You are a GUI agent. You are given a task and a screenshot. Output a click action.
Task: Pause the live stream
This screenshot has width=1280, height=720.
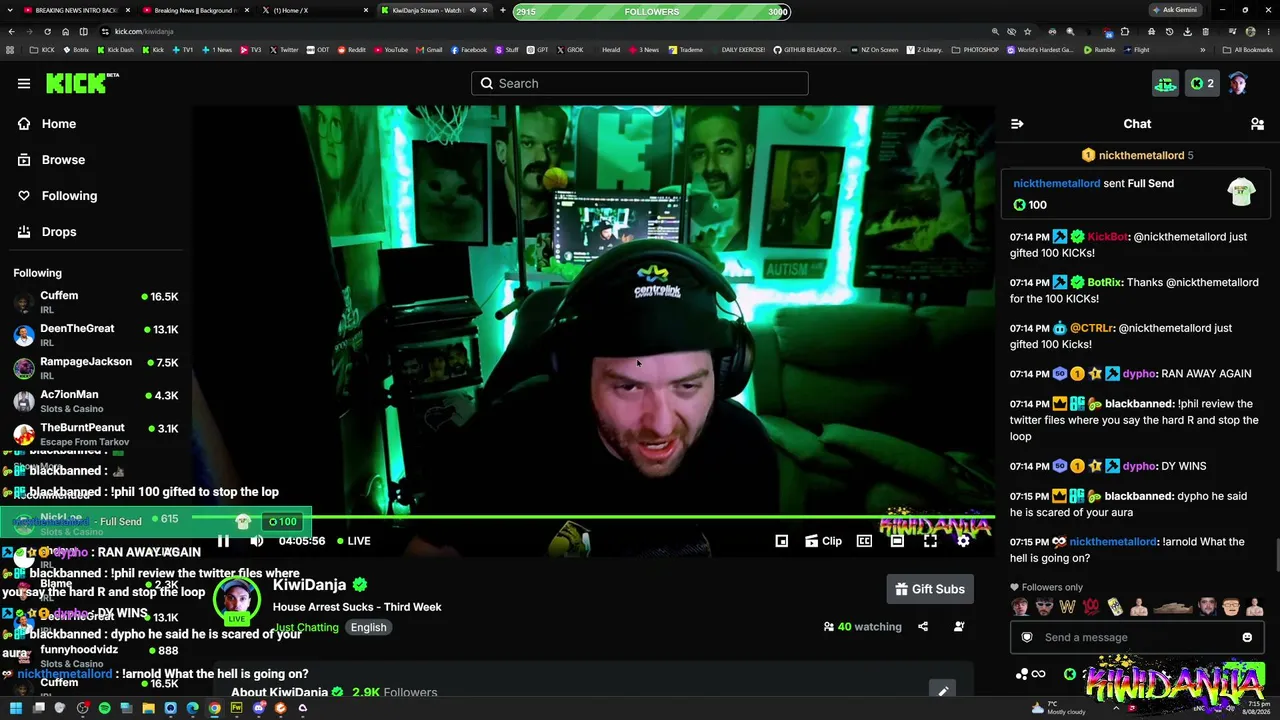coord(223,541)
